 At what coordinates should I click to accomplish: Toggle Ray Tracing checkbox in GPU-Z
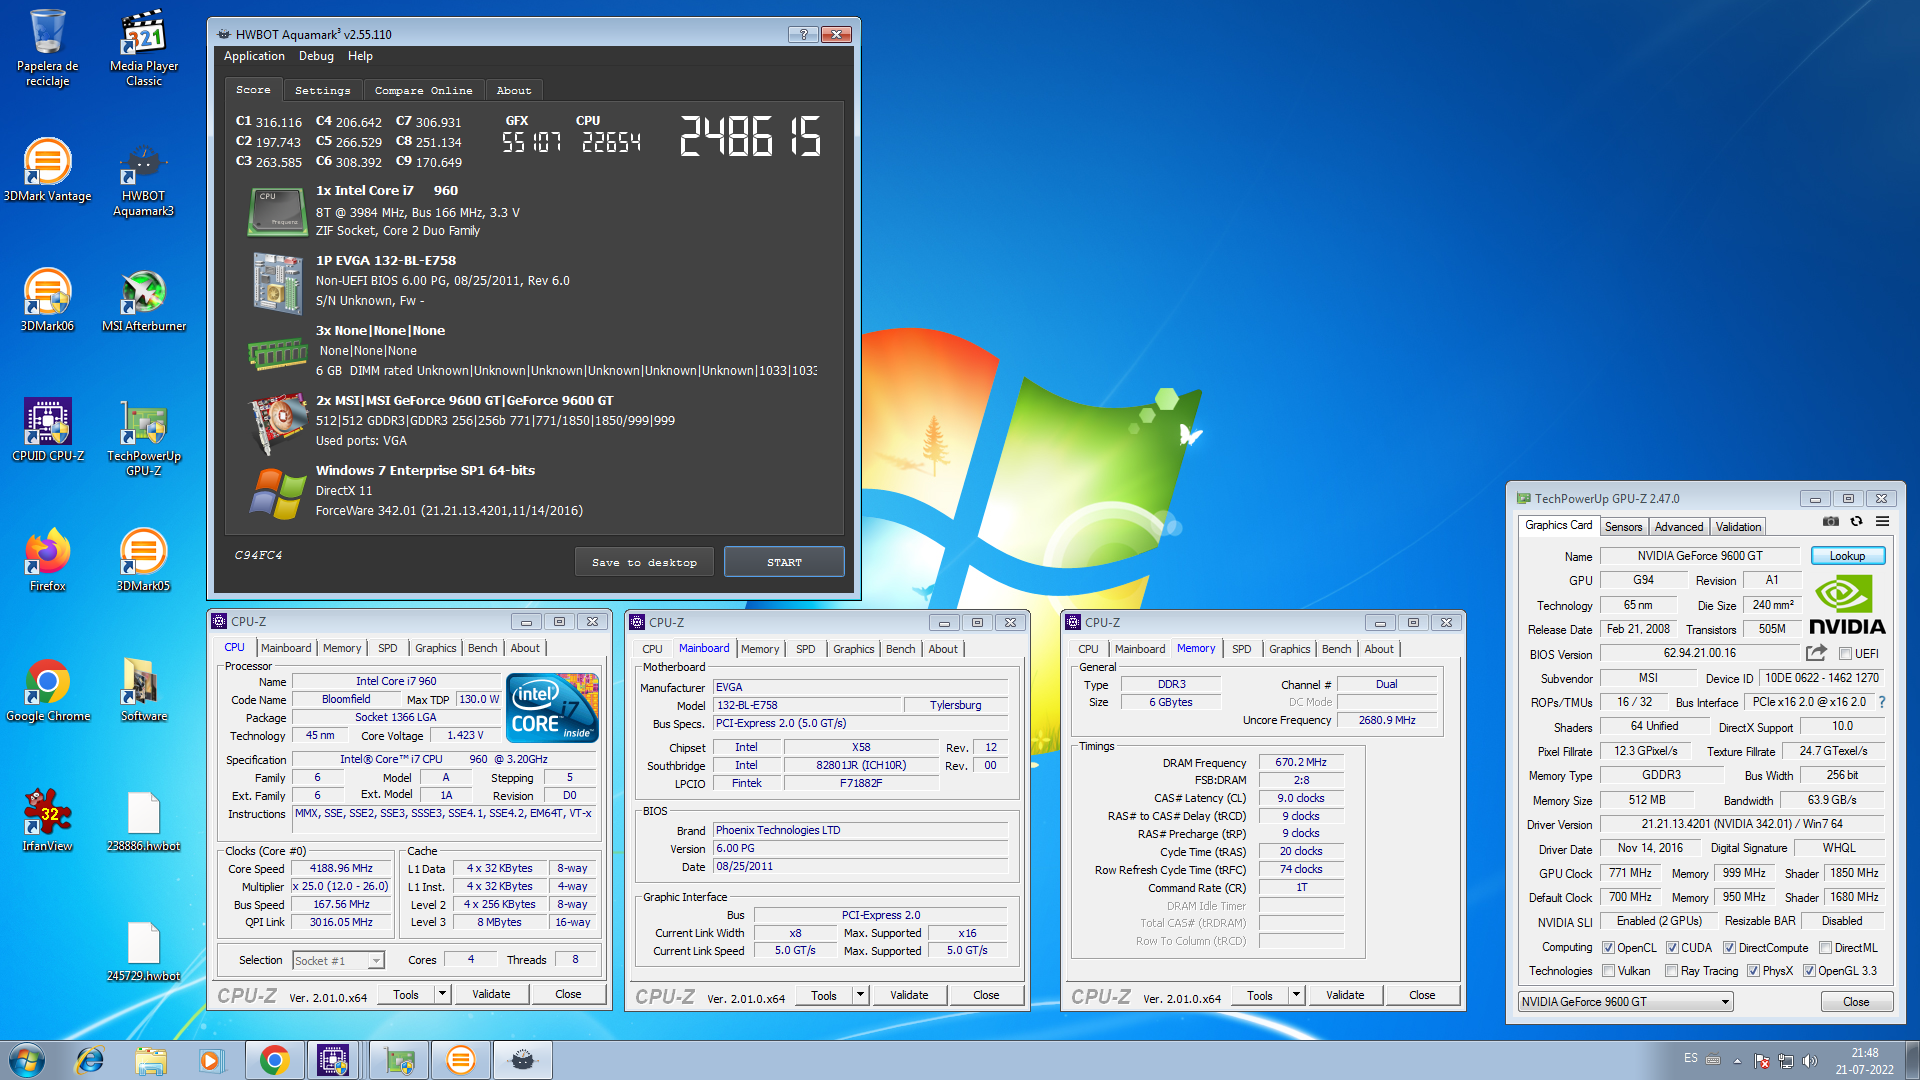pos(1671,971)
